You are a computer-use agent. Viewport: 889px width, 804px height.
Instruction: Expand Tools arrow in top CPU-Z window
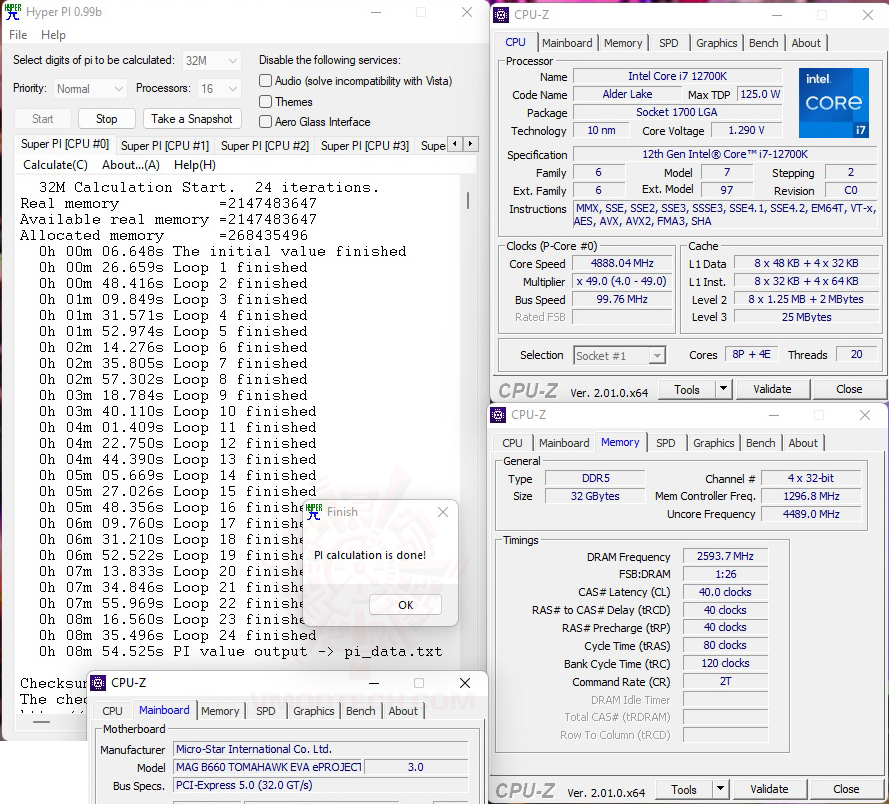point(723,389)
